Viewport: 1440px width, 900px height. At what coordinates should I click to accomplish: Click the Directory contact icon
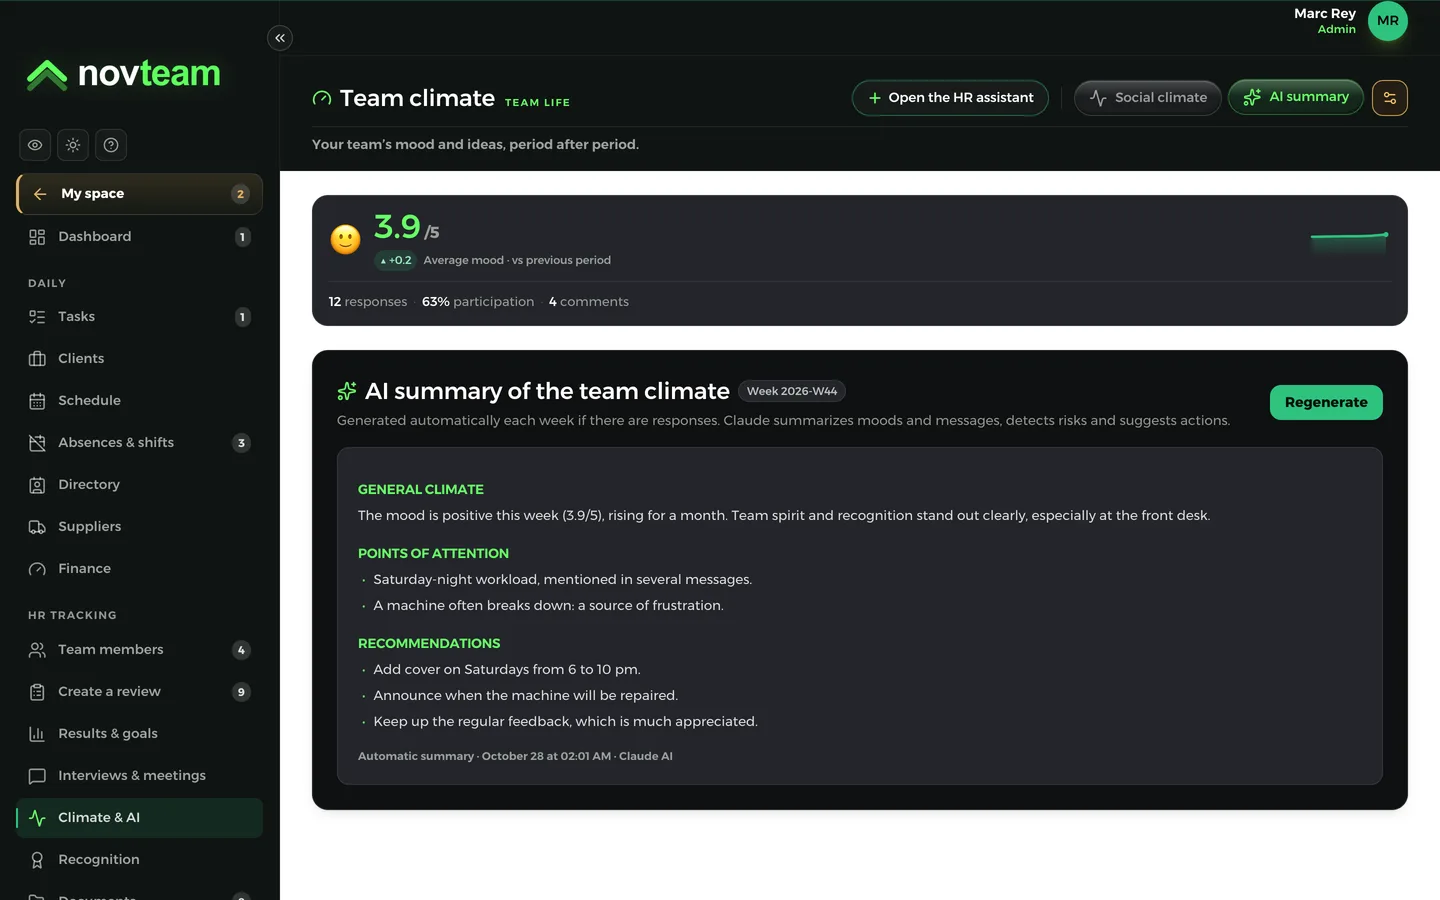37,485
